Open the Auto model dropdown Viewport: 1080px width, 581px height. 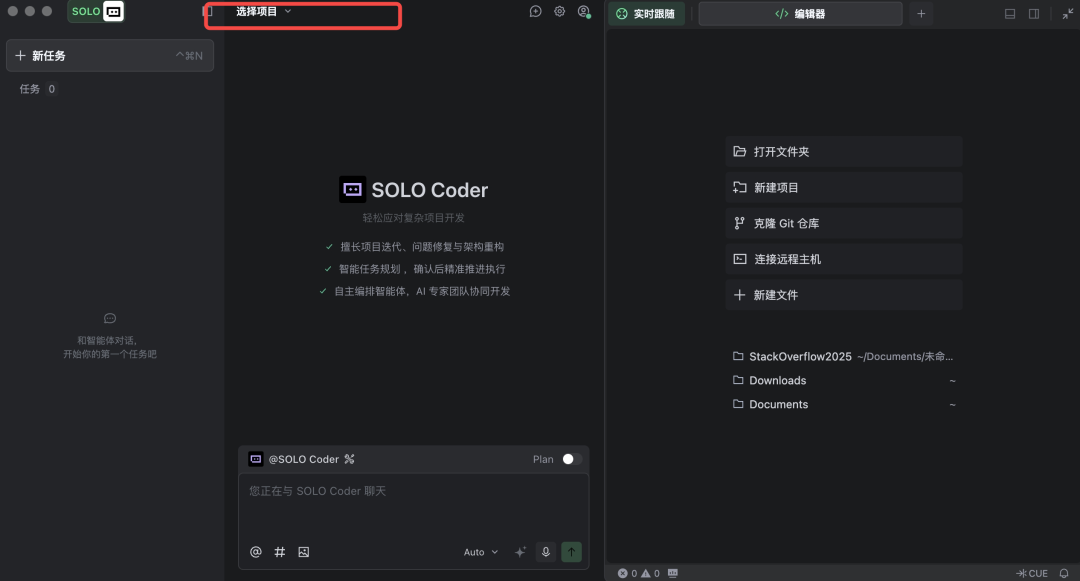481,552
